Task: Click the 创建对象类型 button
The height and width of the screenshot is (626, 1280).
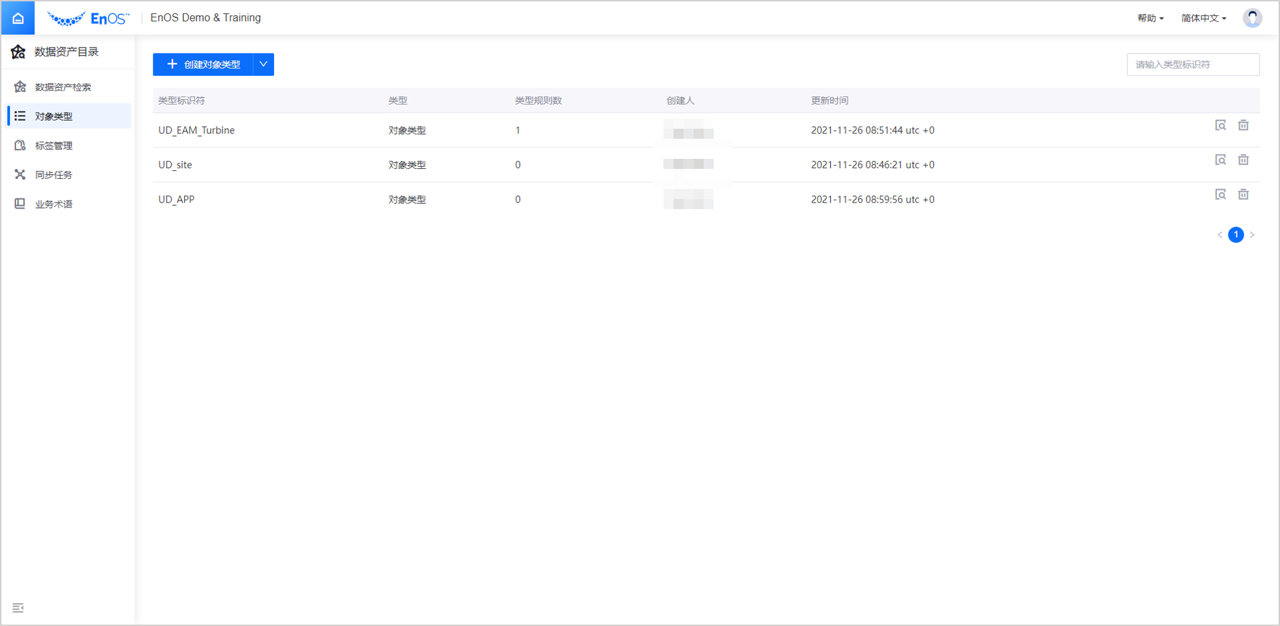Action: pyautogui.click(x=204, y=63)
